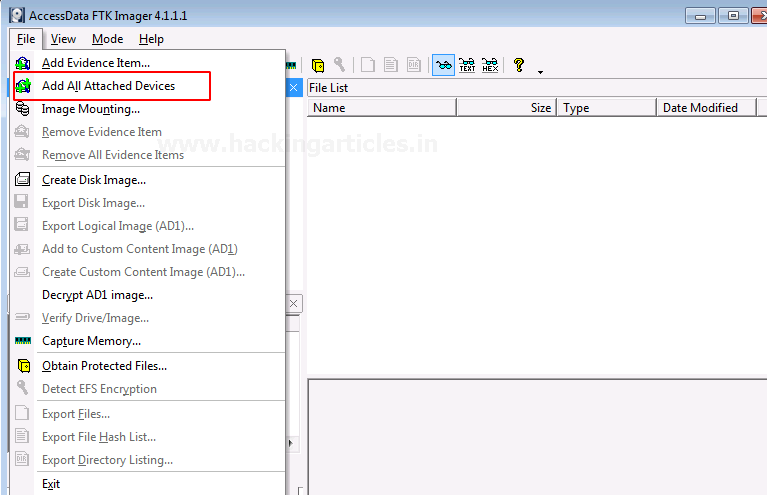Sort file list by Type column

607,108
